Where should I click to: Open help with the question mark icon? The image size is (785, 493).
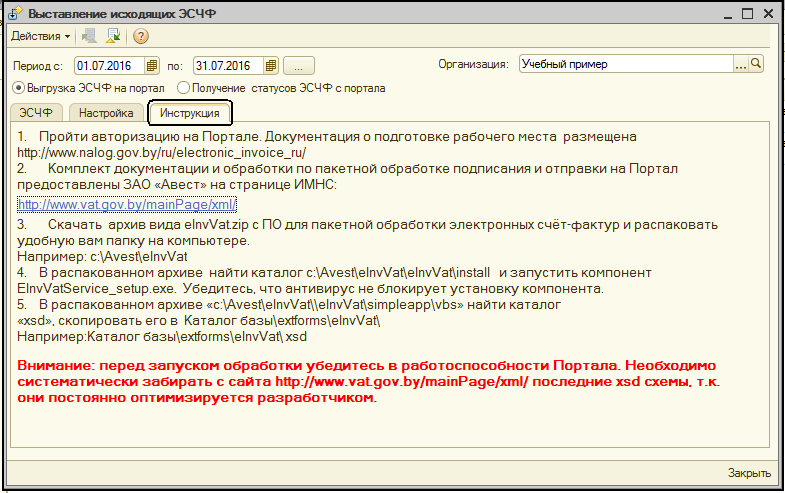pos(140,37)
